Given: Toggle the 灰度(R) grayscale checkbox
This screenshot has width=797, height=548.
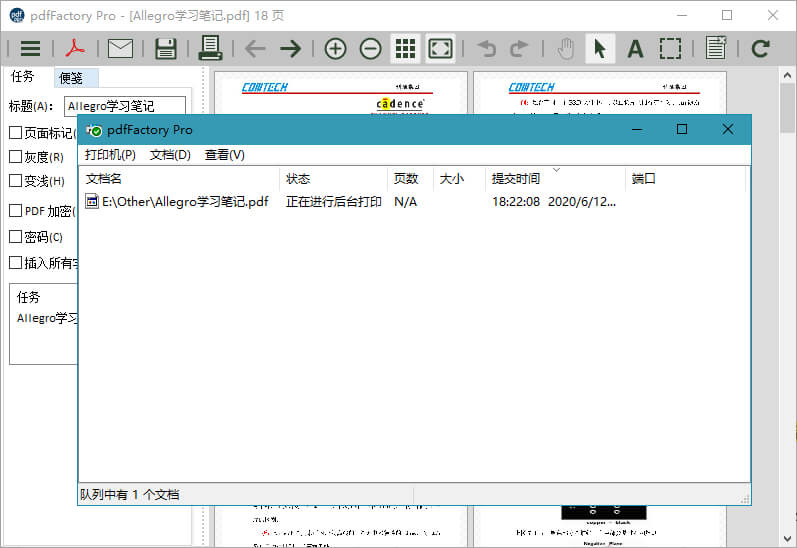Looking at the screenshot, I should pyautogui.click(x=15, y=157).
